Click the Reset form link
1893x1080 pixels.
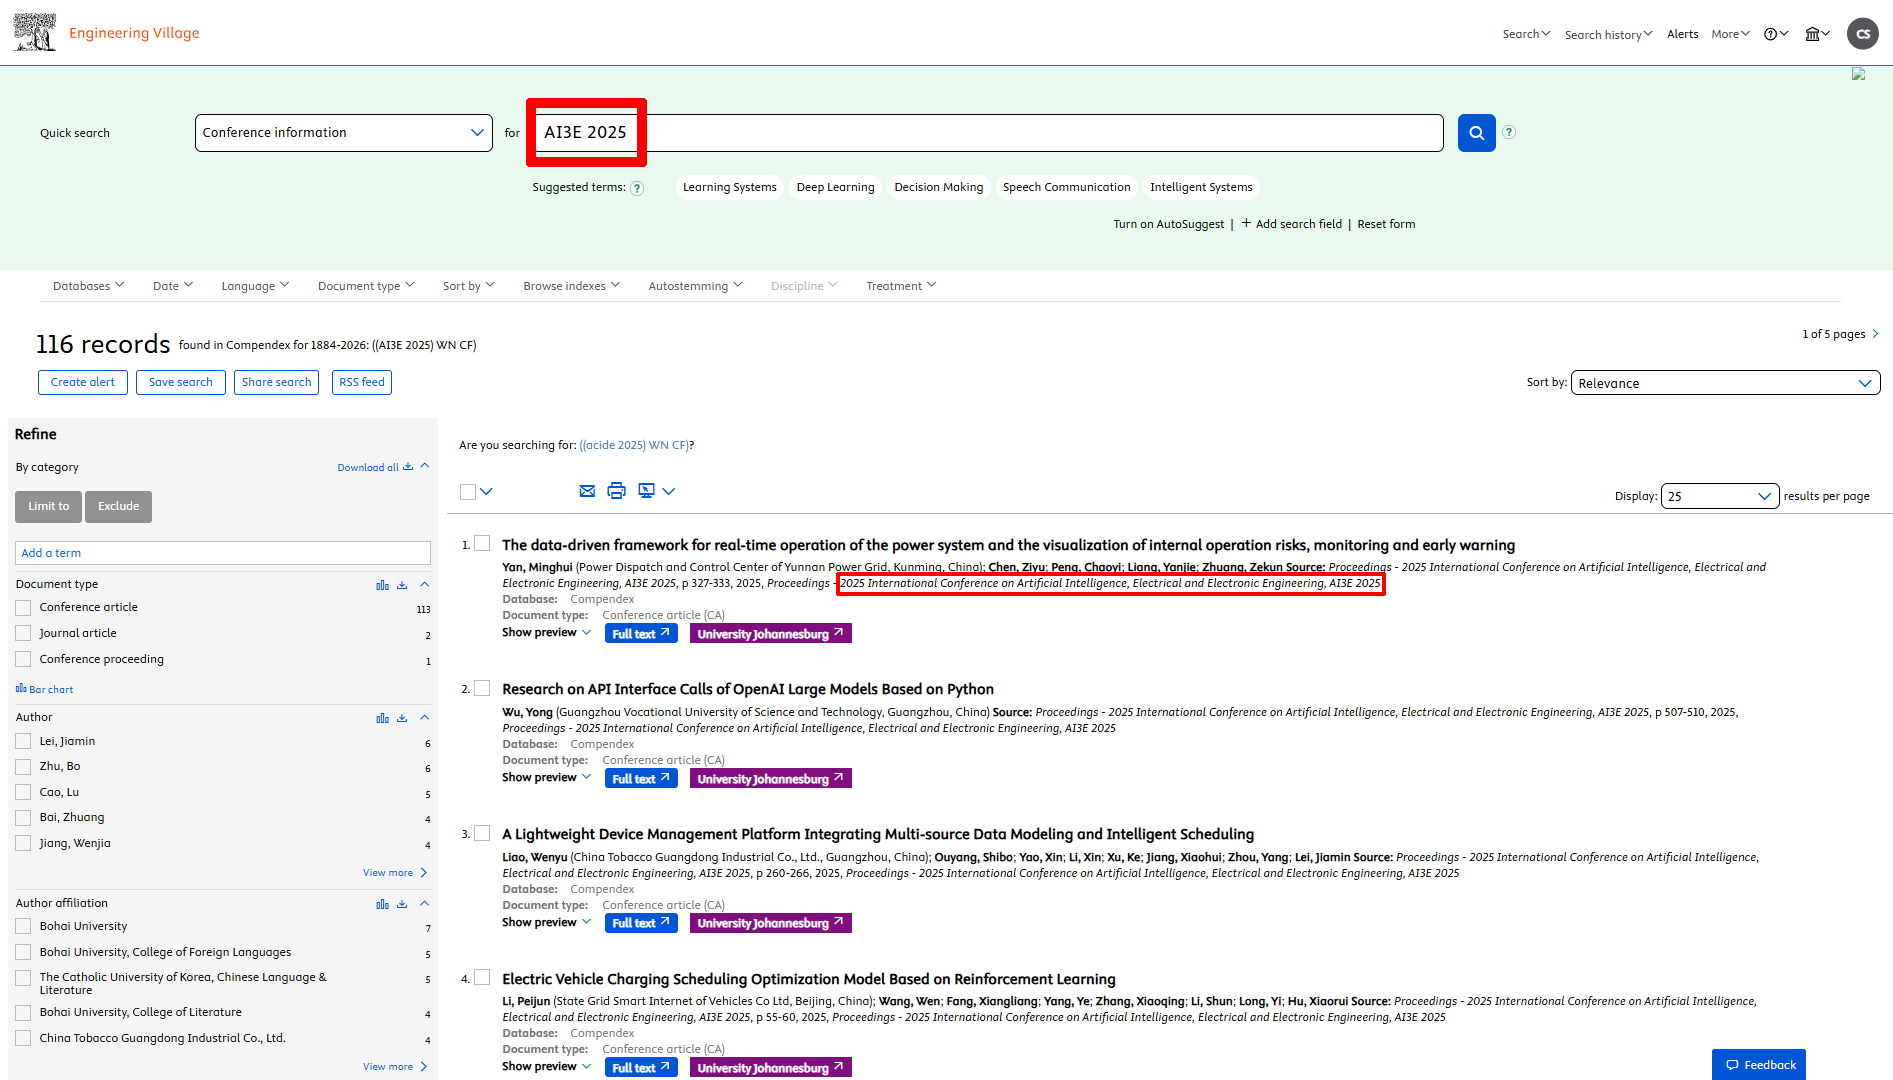point(1386,224)
